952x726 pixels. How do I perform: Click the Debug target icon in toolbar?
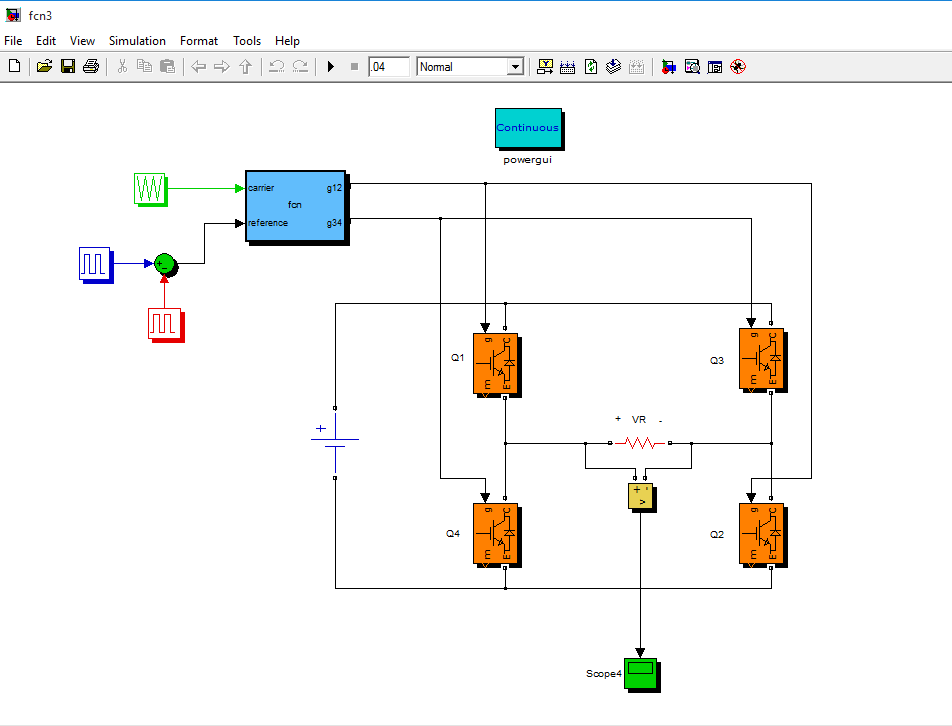tap(738, 67)
